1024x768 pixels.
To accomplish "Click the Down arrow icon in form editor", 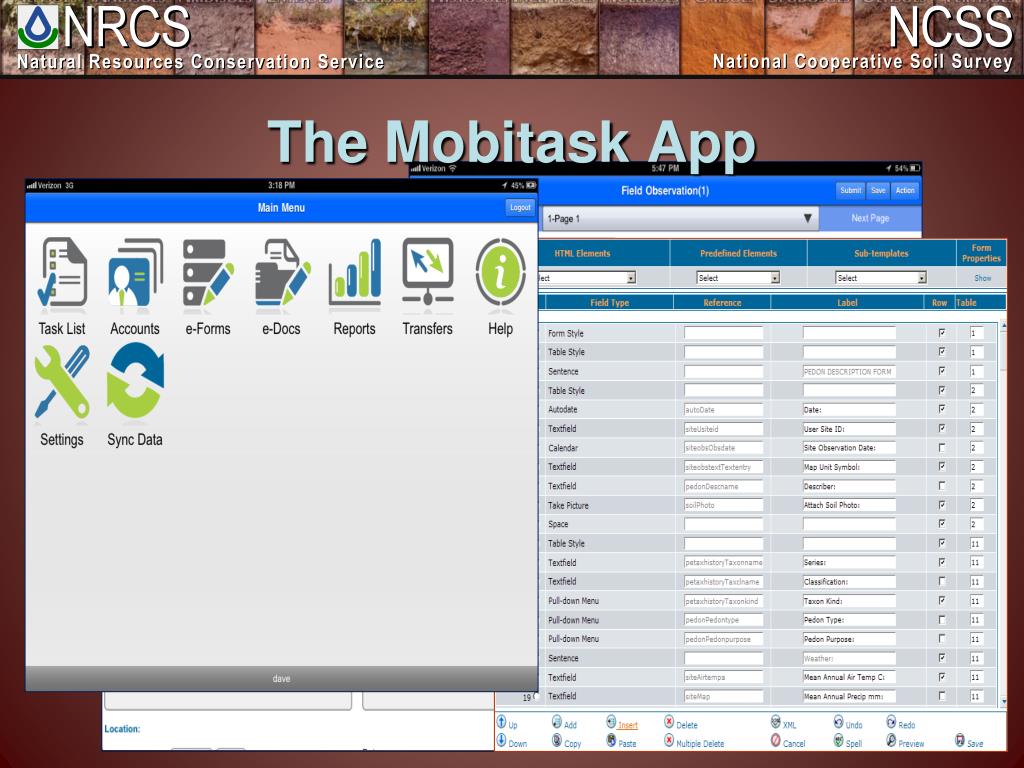I will 502,740.
